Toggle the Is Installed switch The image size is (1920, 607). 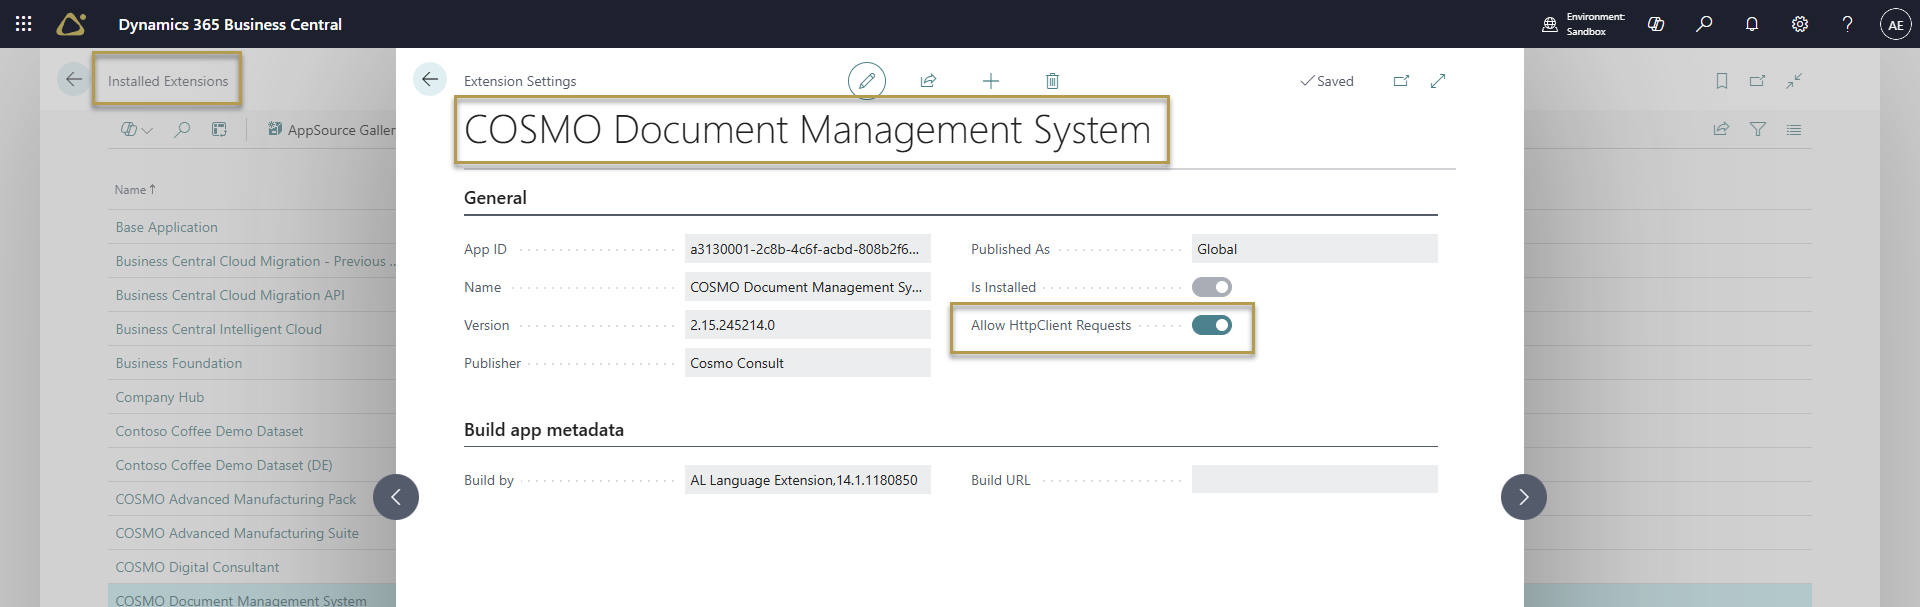point(1212,287)
